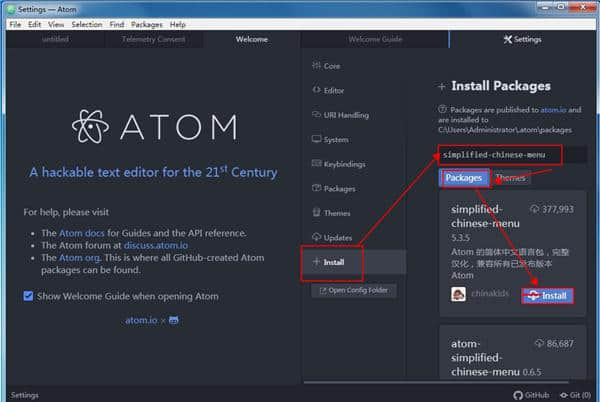This screenshot has width=600, height=402.
Task: Select the Packages search filter button
Action: coord(464,178)
